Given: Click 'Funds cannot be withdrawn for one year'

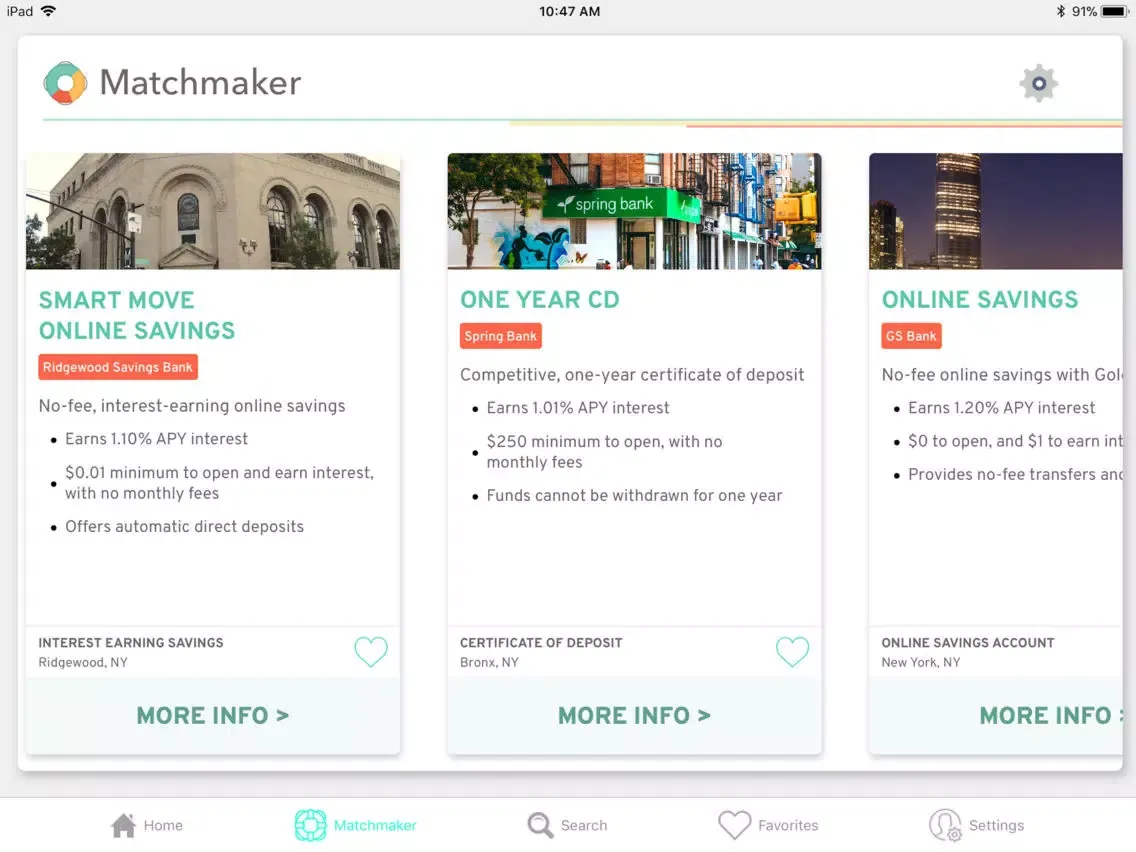Looking at the screenshot, I should [635, 496].
